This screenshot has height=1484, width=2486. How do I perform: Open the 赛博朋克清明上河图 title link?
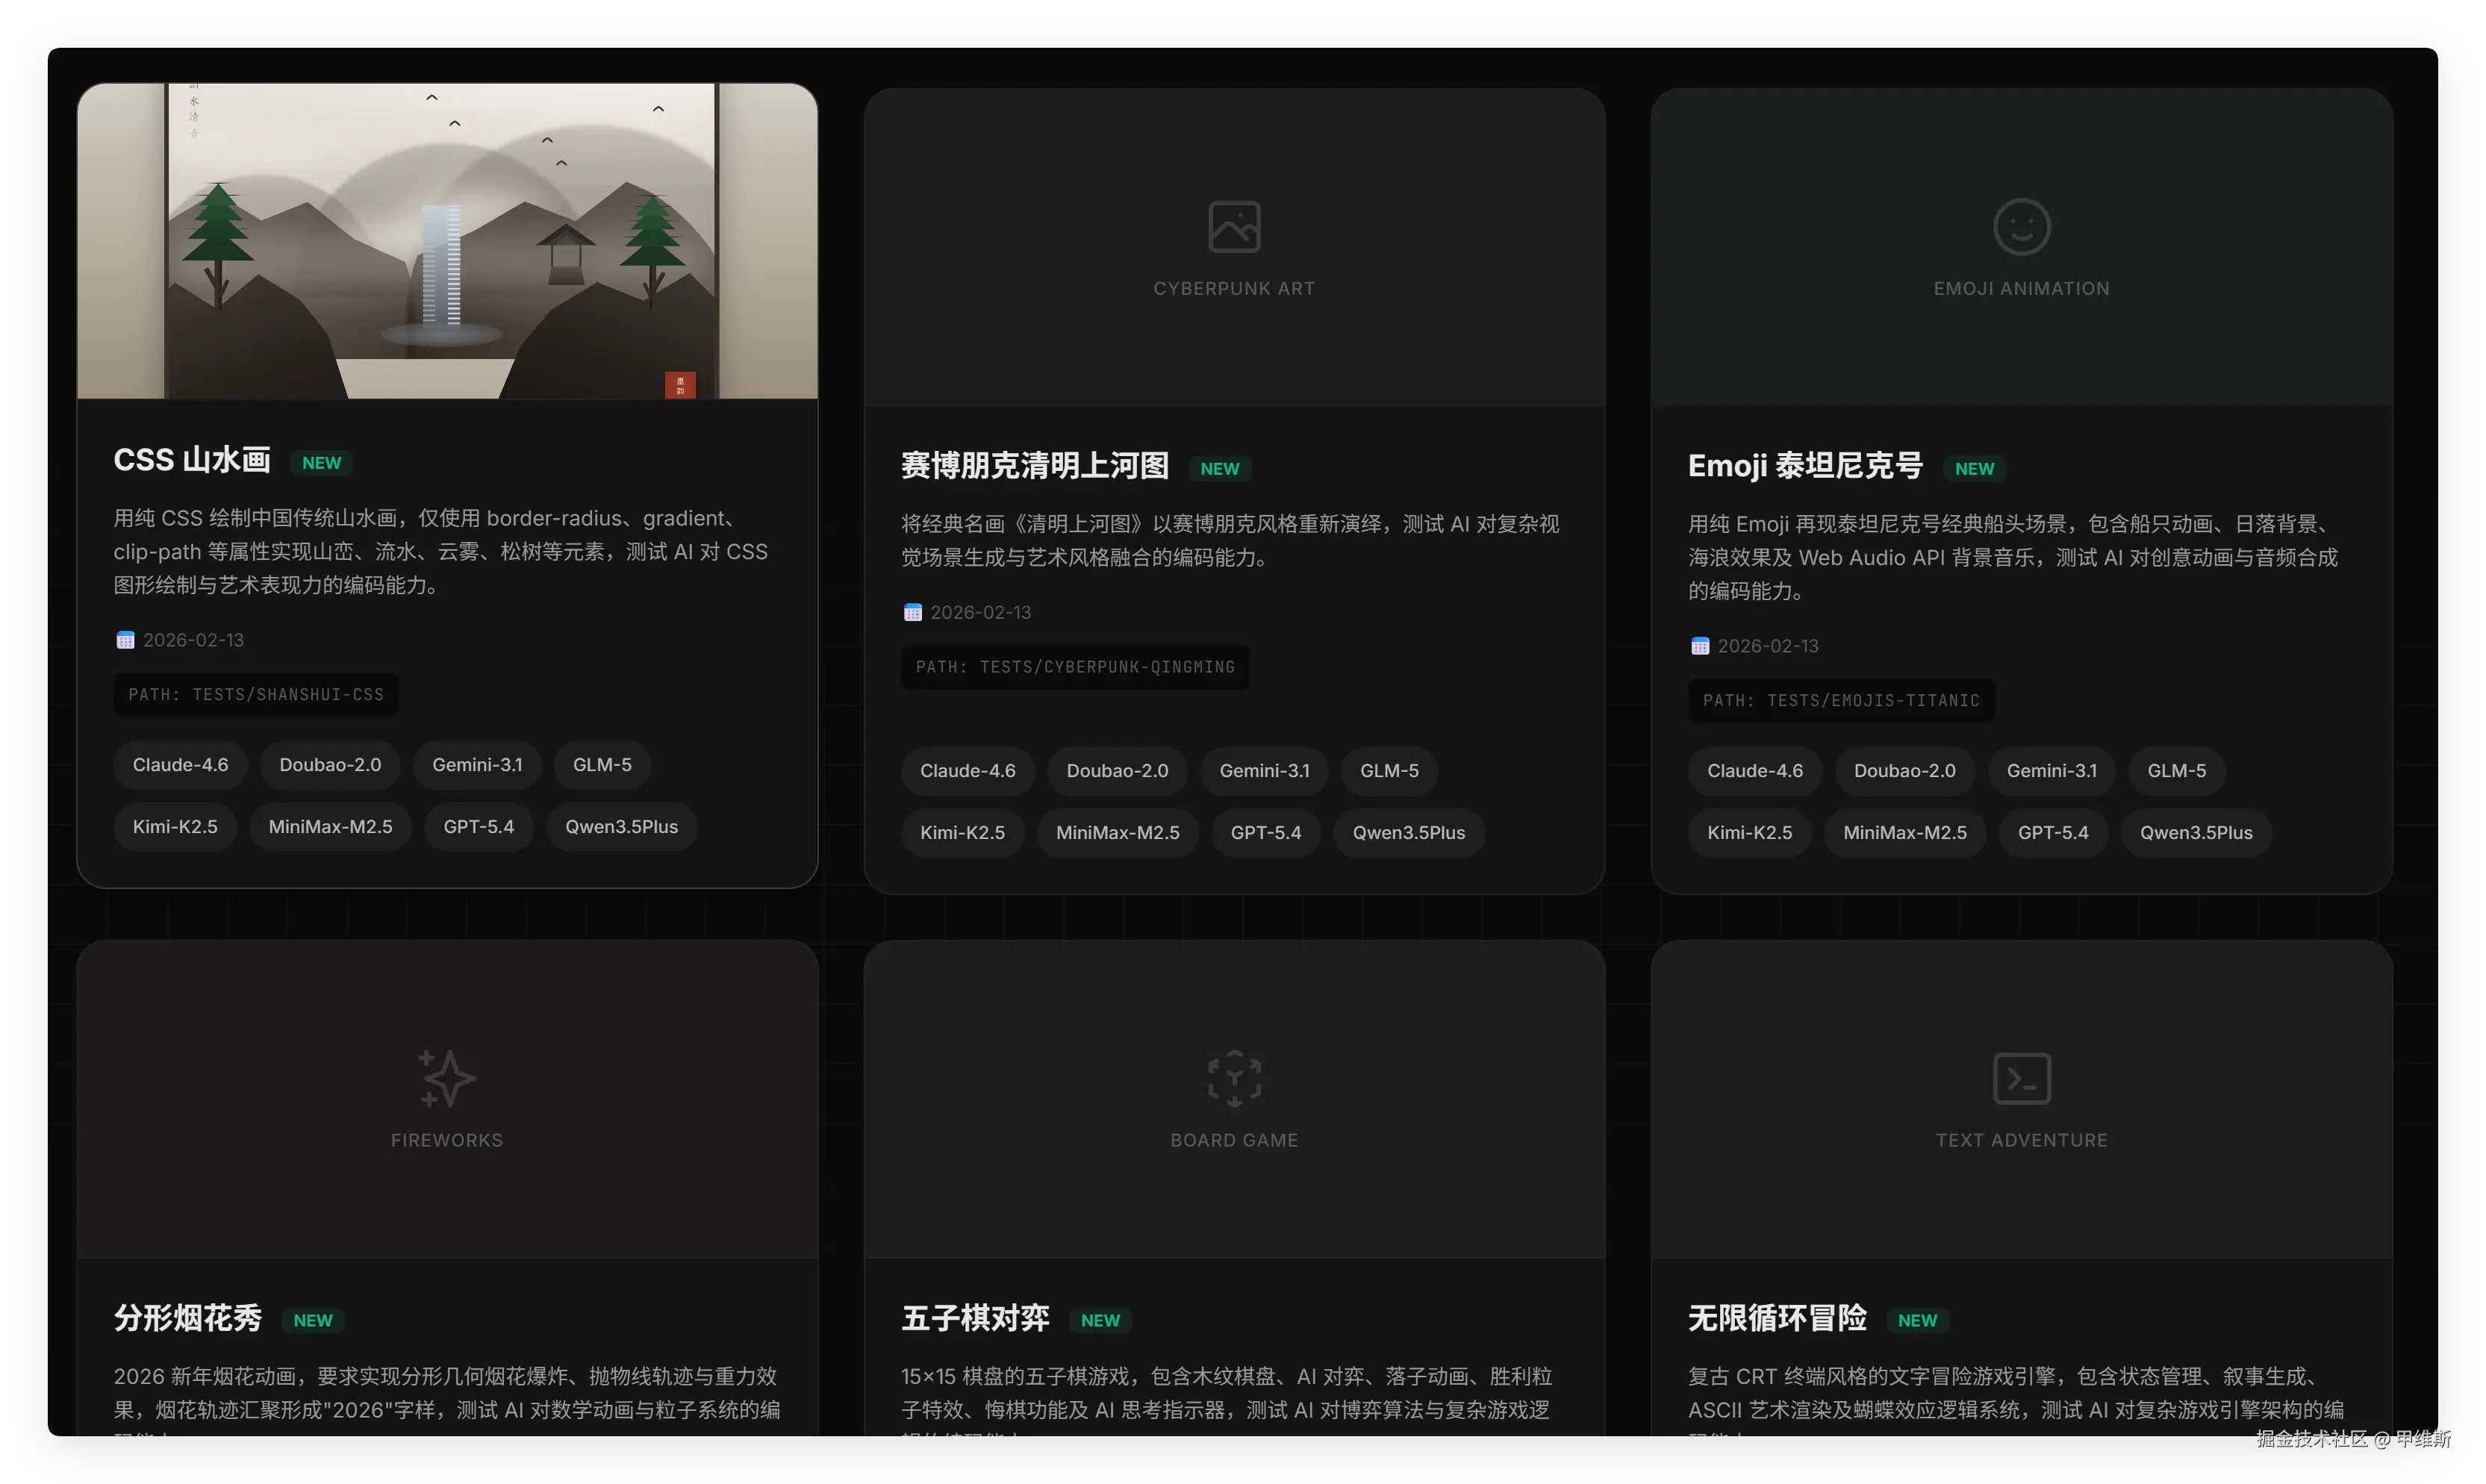[x=1034, y=466]
